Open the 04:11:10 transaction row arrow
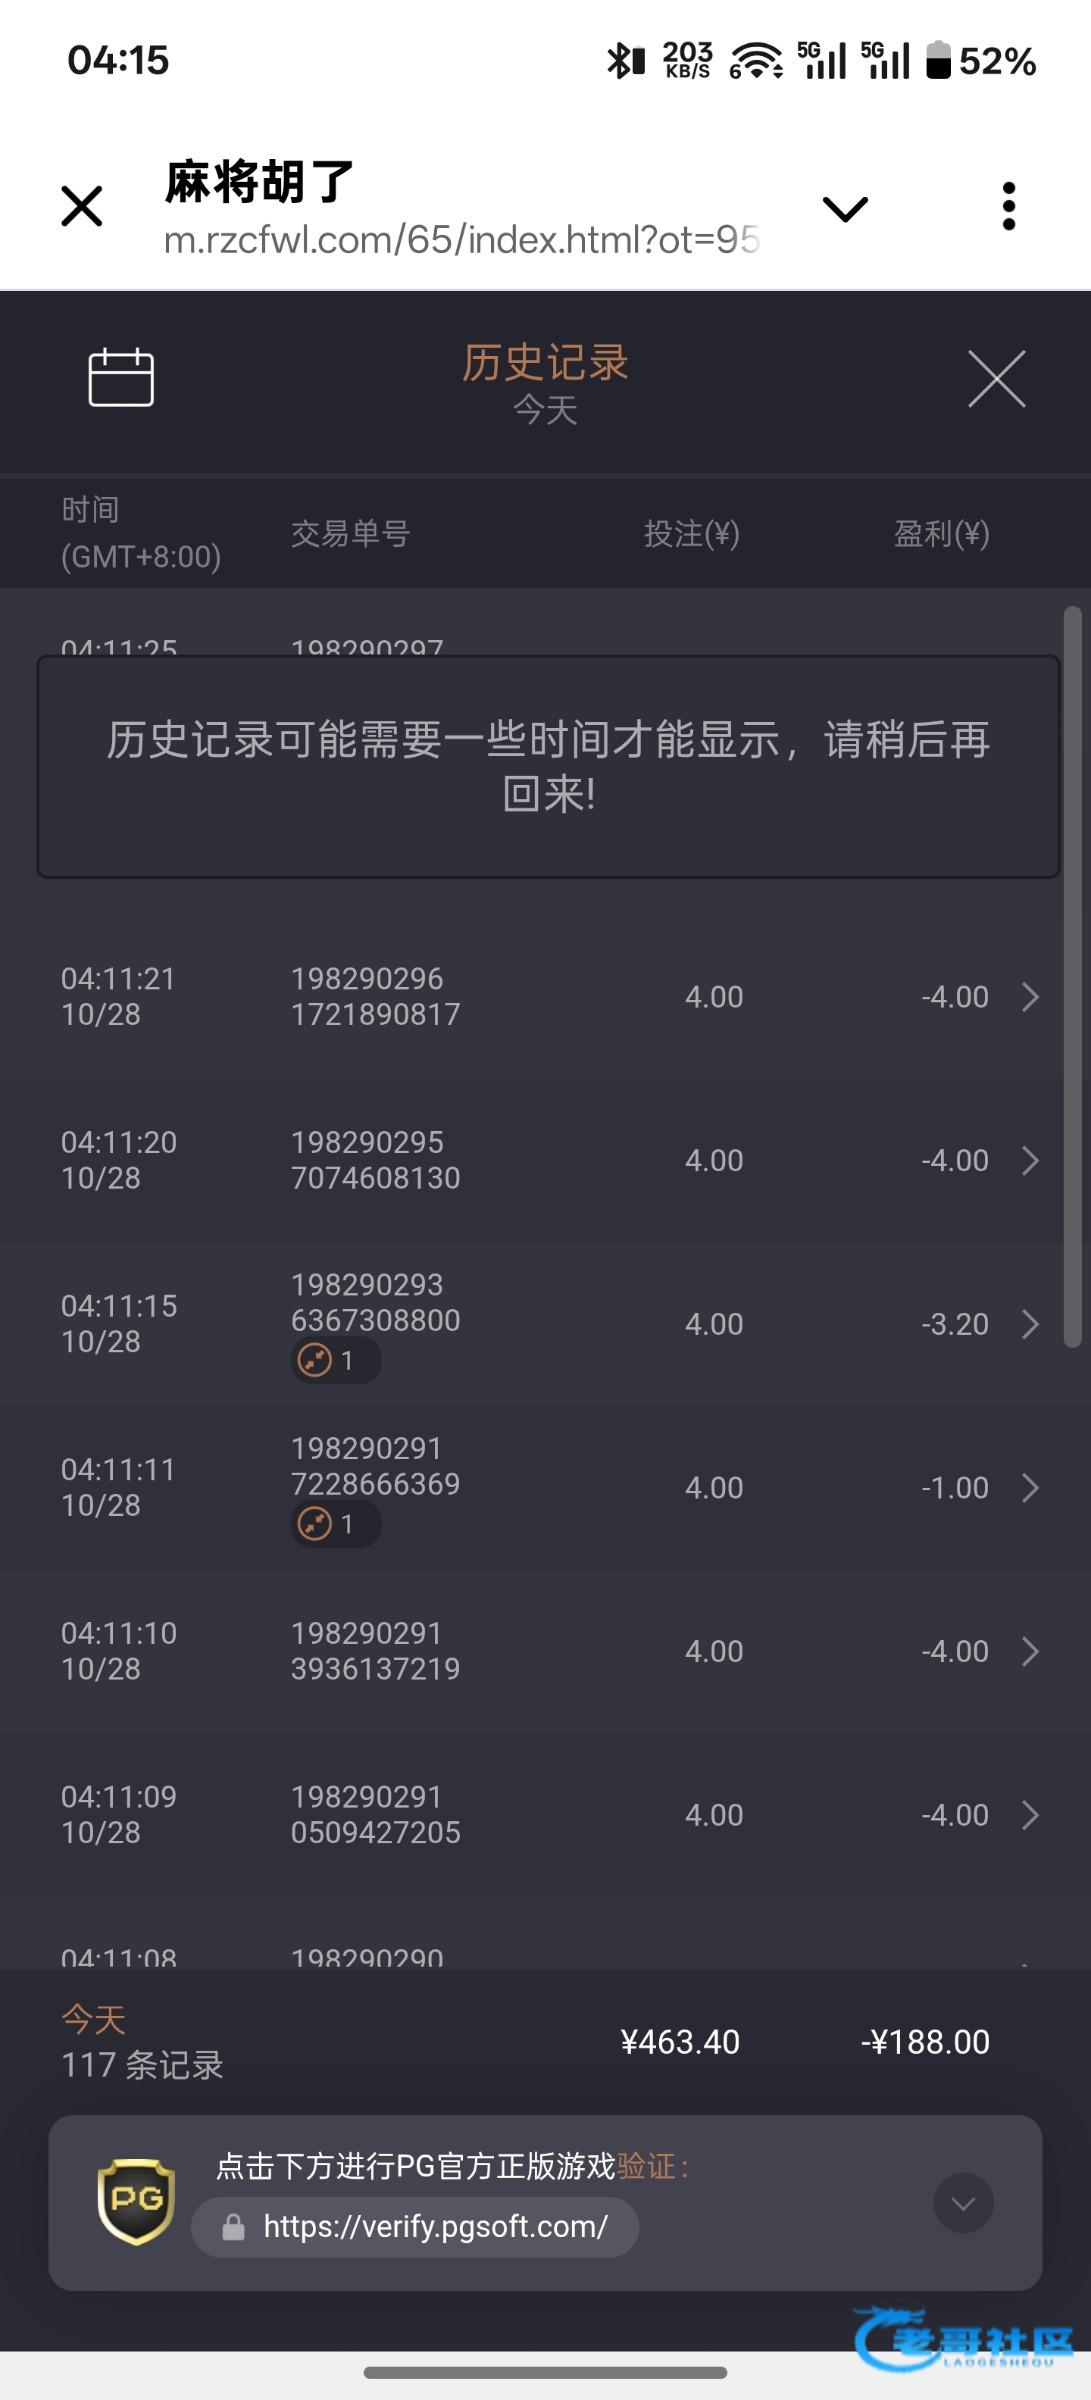The image size is (1091, 2400). (1030, 1651)
